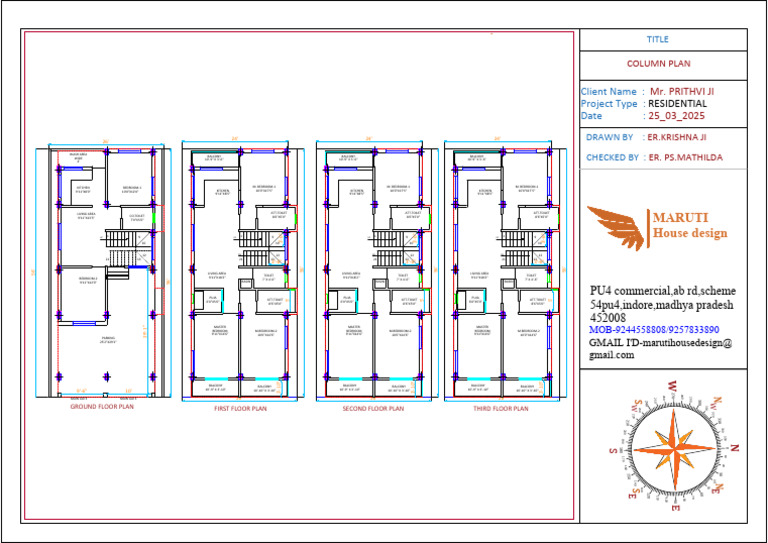This screenshot has height=543, width=768.
Task: Select the S letter on compass
Action: (x=613, y=450)
